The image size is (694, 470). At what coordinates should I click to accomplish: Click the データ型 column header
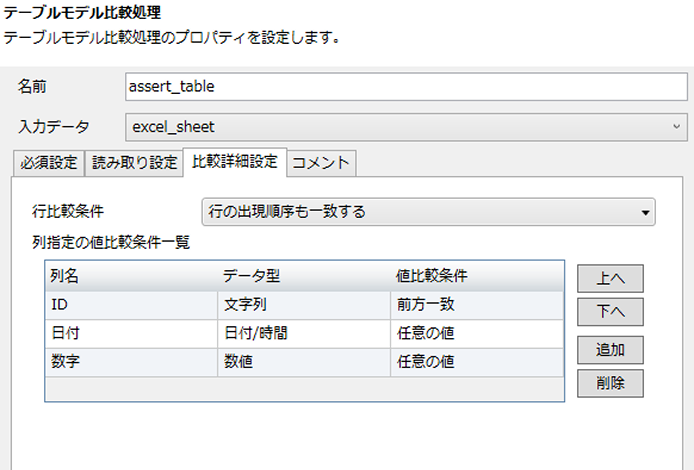303,275
